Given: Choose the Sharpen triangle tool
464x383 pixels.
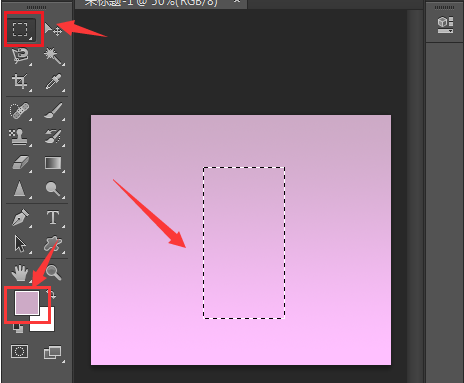Looking at the screenshot, I should [20, 189].
